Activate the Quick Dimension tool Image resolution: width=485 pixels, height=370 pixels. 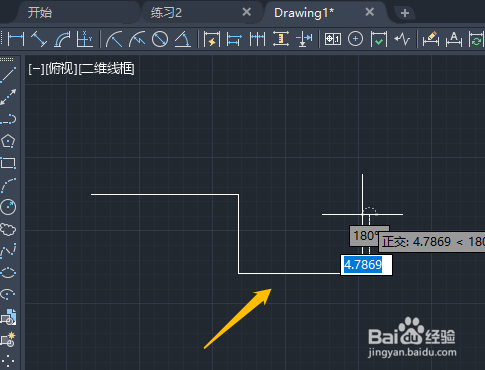pyautogui.click(x=212, y=39)
